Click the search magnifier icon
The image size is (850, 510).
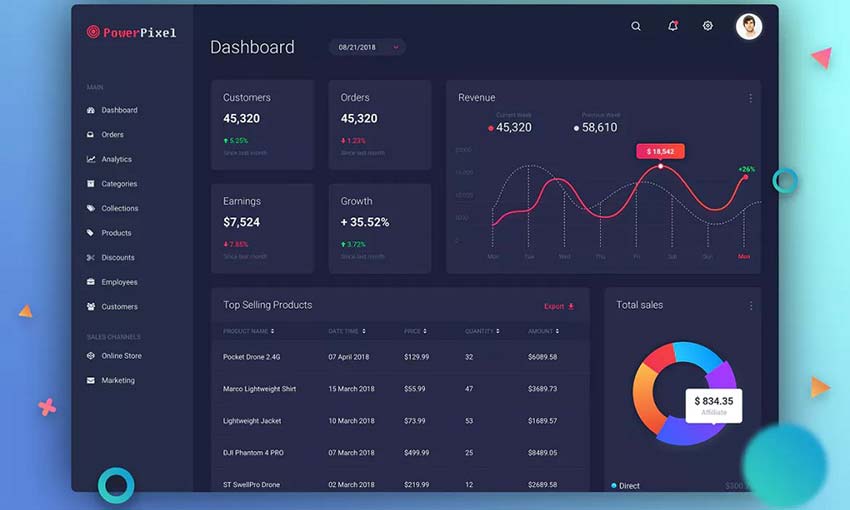coord(636,26)
